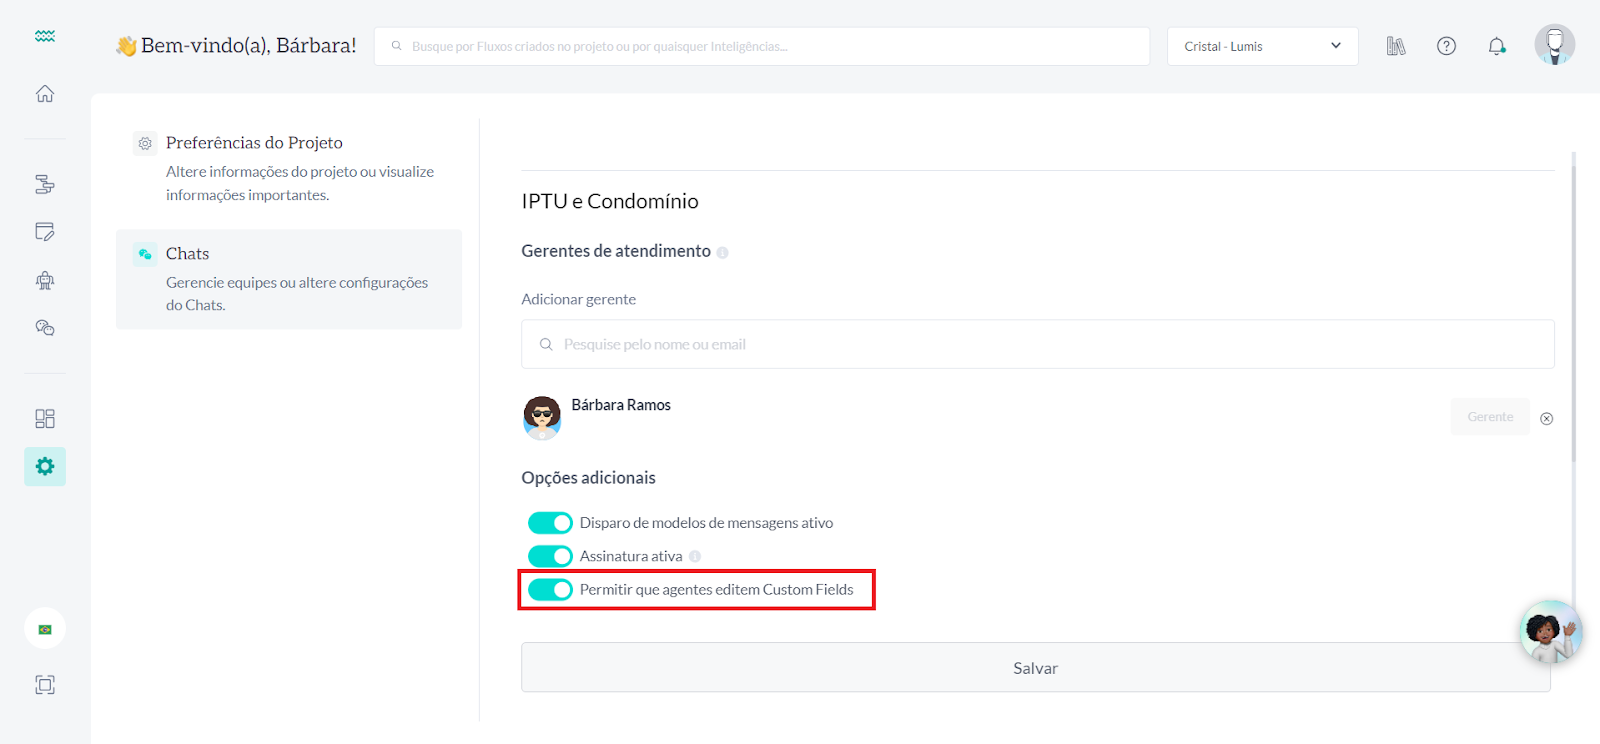Remove Bárbara Ramos as manager
Image resolution: width=1600 pixels, height=744 pixels.
pos(1546,419)
